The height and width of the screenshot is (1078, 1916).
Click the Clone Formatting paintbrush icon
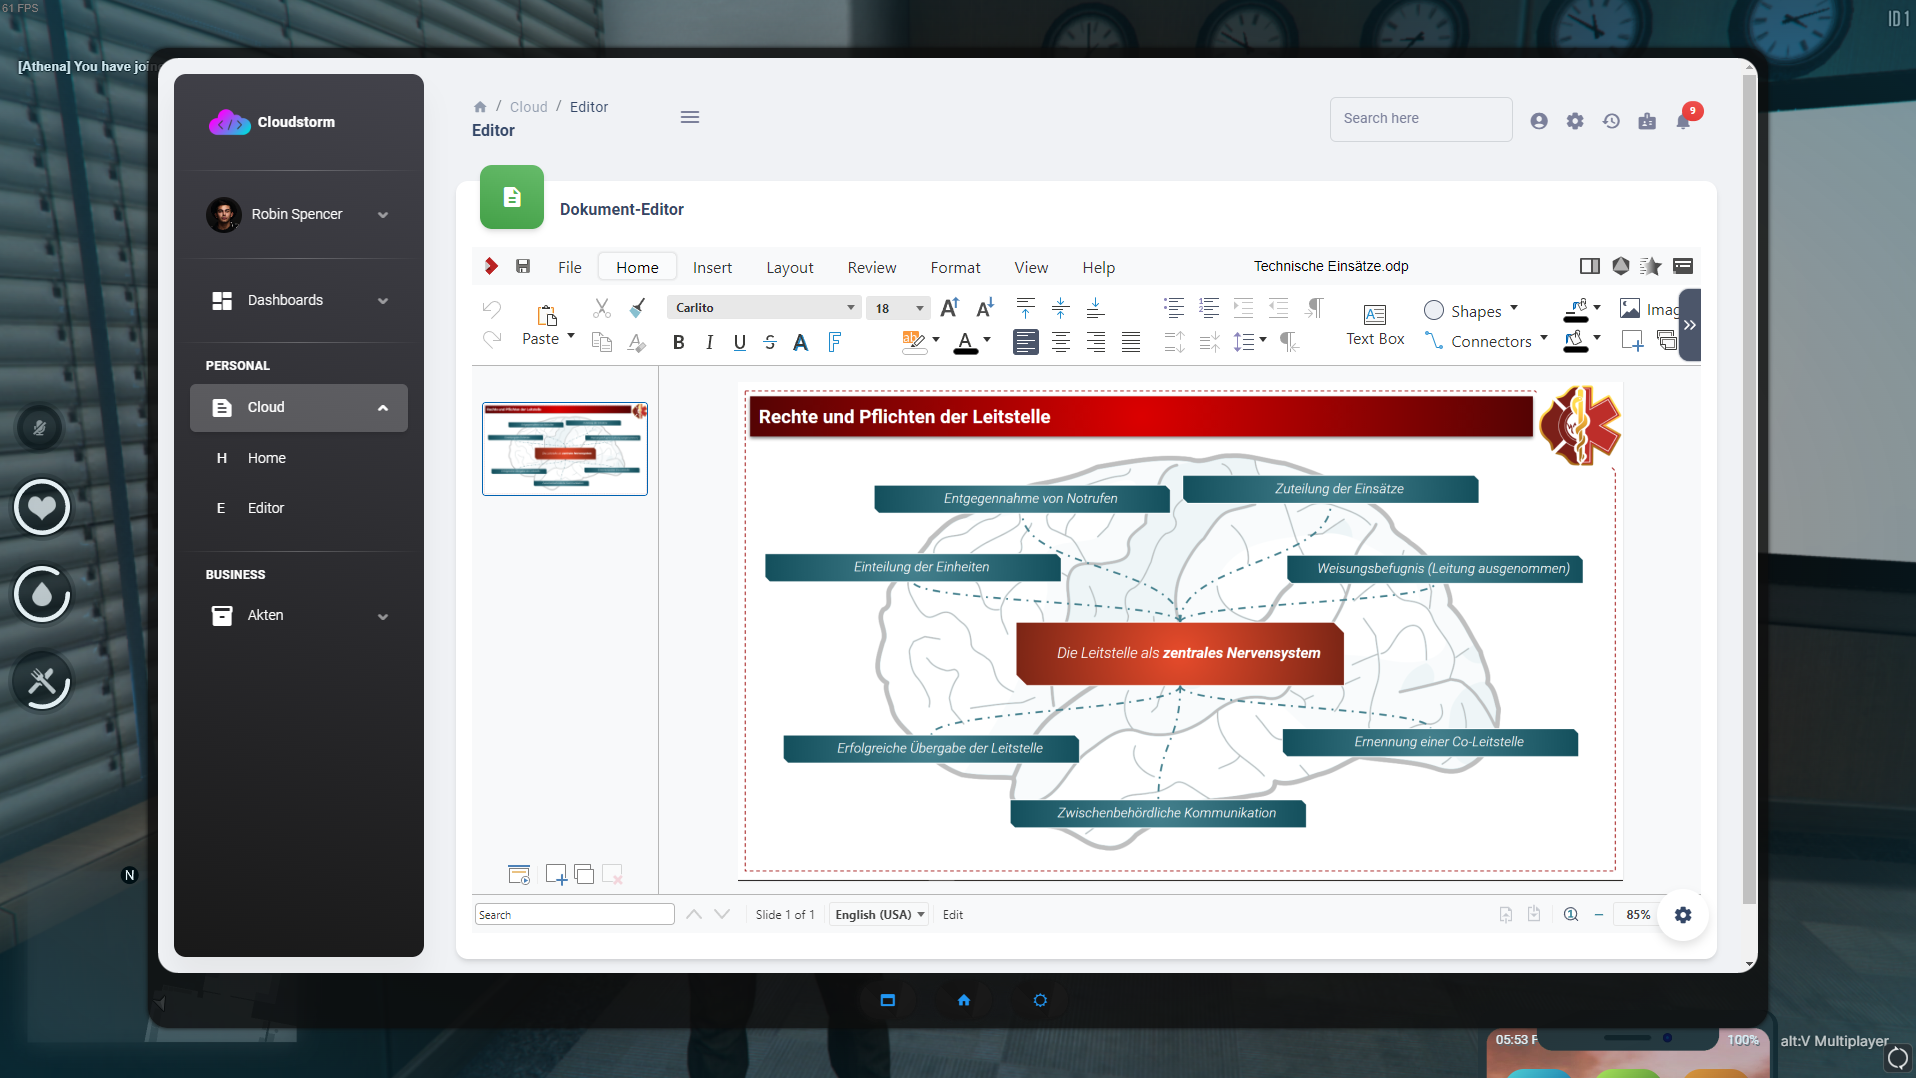point(637,308)
